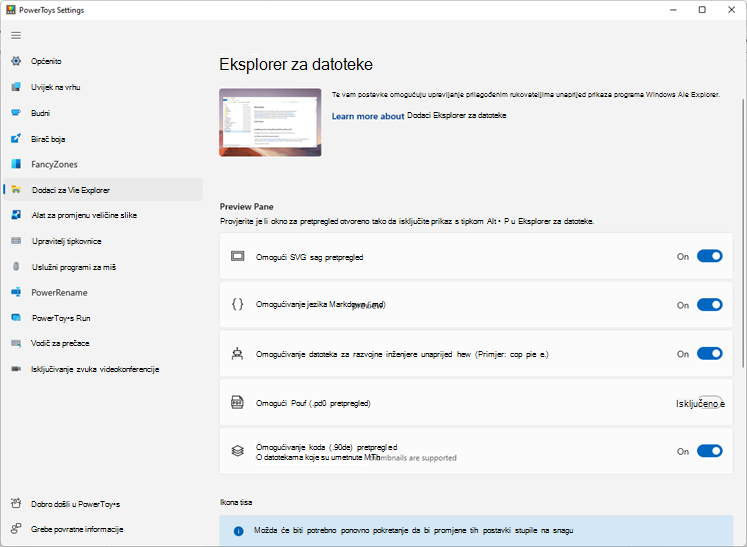Click the Eksplorer za datoteke page title
This screenshot has width=747, height=547.
(296, 64)
